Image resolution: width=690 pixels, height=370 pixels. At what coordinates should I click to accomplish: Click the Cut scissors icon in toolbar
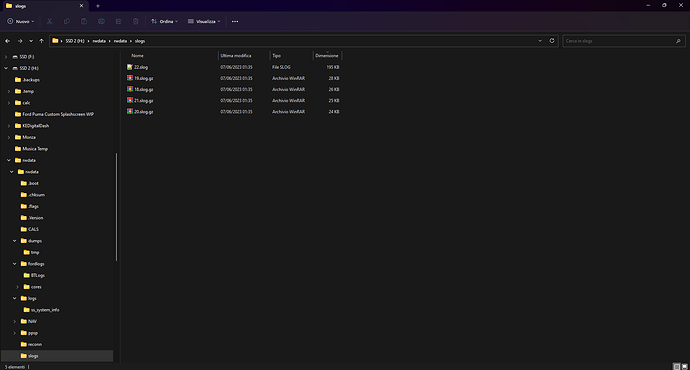[x=49, y=21]
